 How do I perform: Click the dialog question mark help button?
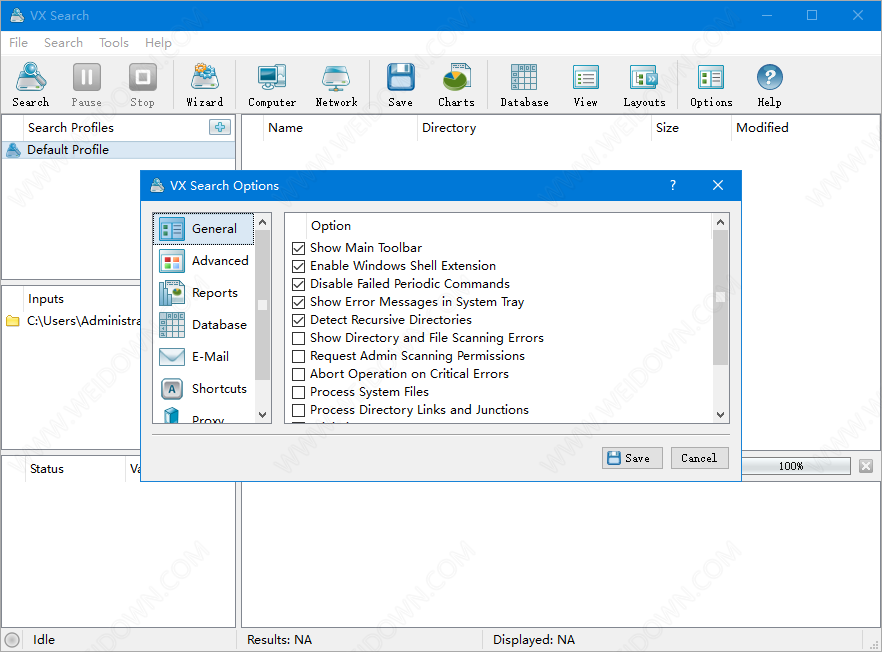pyautogui.click(x=673, y=185)
